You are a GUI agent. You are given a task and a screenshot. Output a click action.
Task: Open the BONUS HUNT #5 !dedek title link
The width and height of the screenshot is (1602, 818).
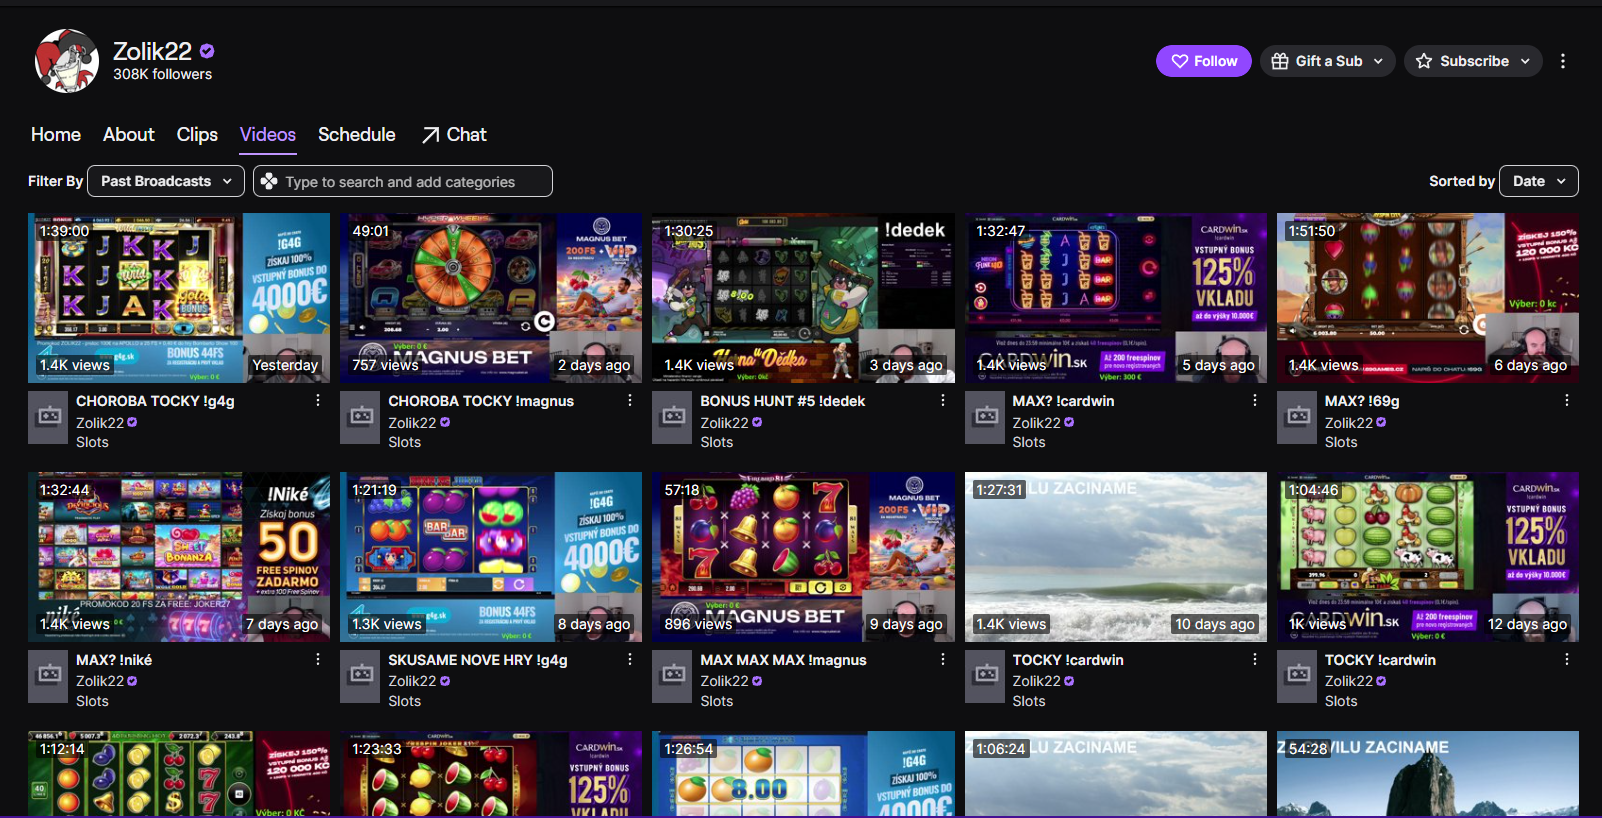783,401
